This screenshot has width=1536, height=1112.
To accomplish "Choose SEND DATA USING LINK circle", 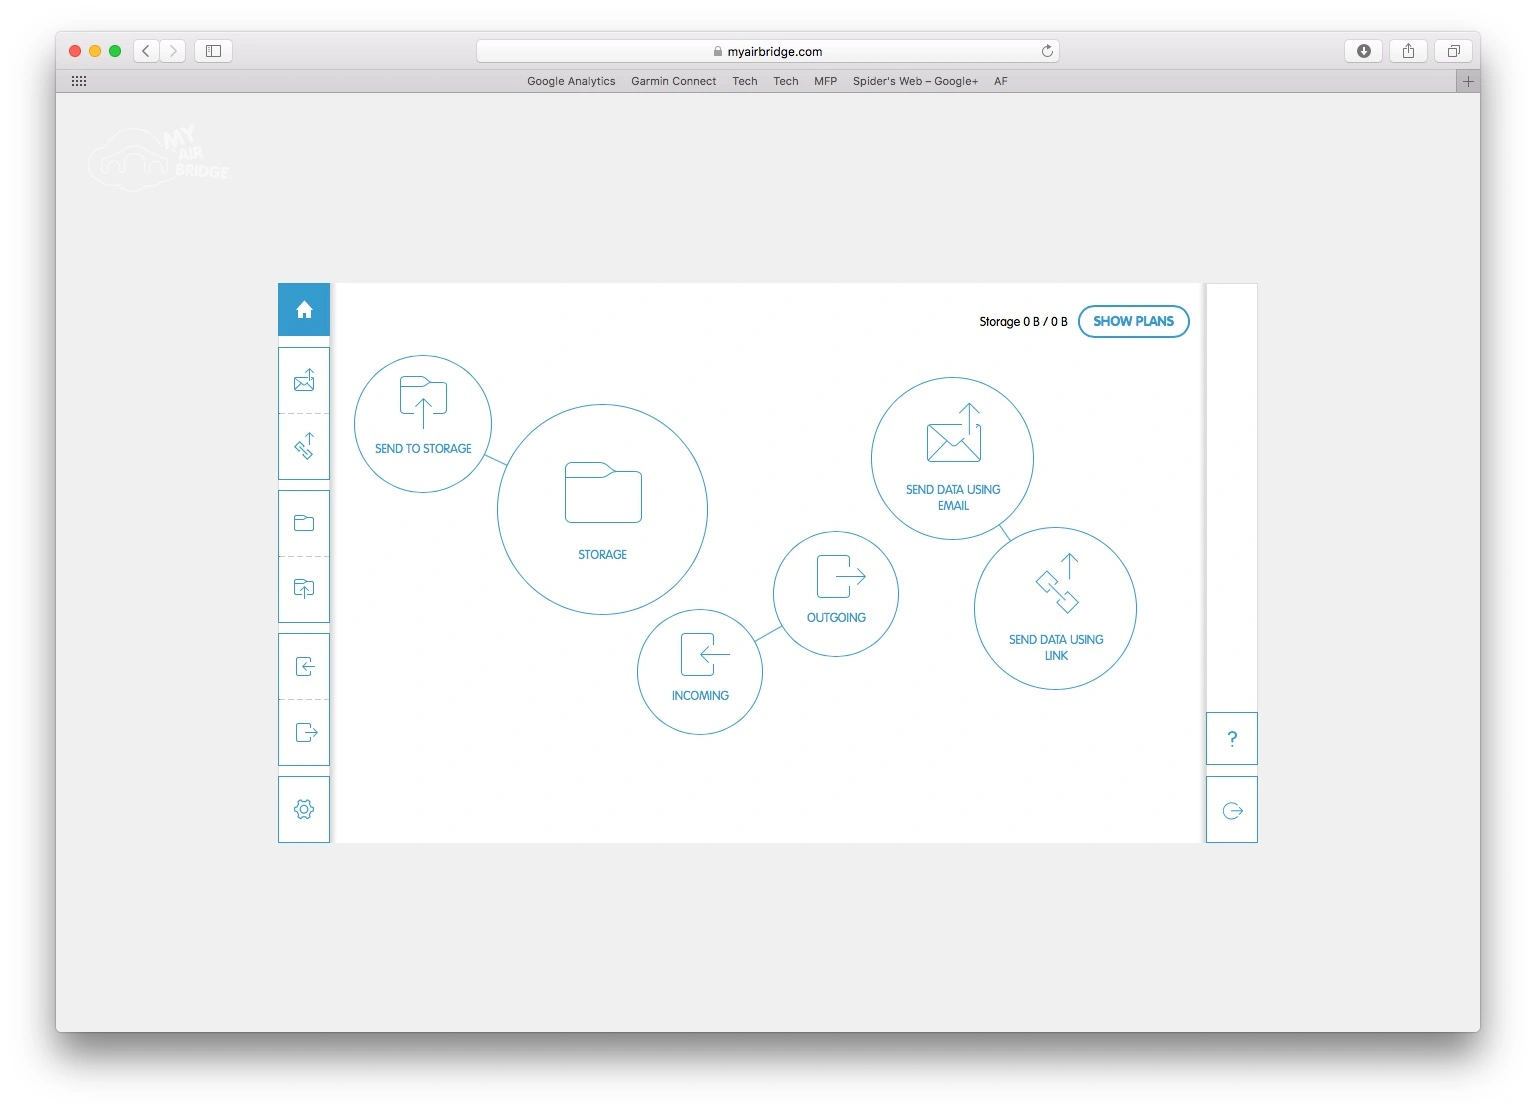I will point(1055,608).
